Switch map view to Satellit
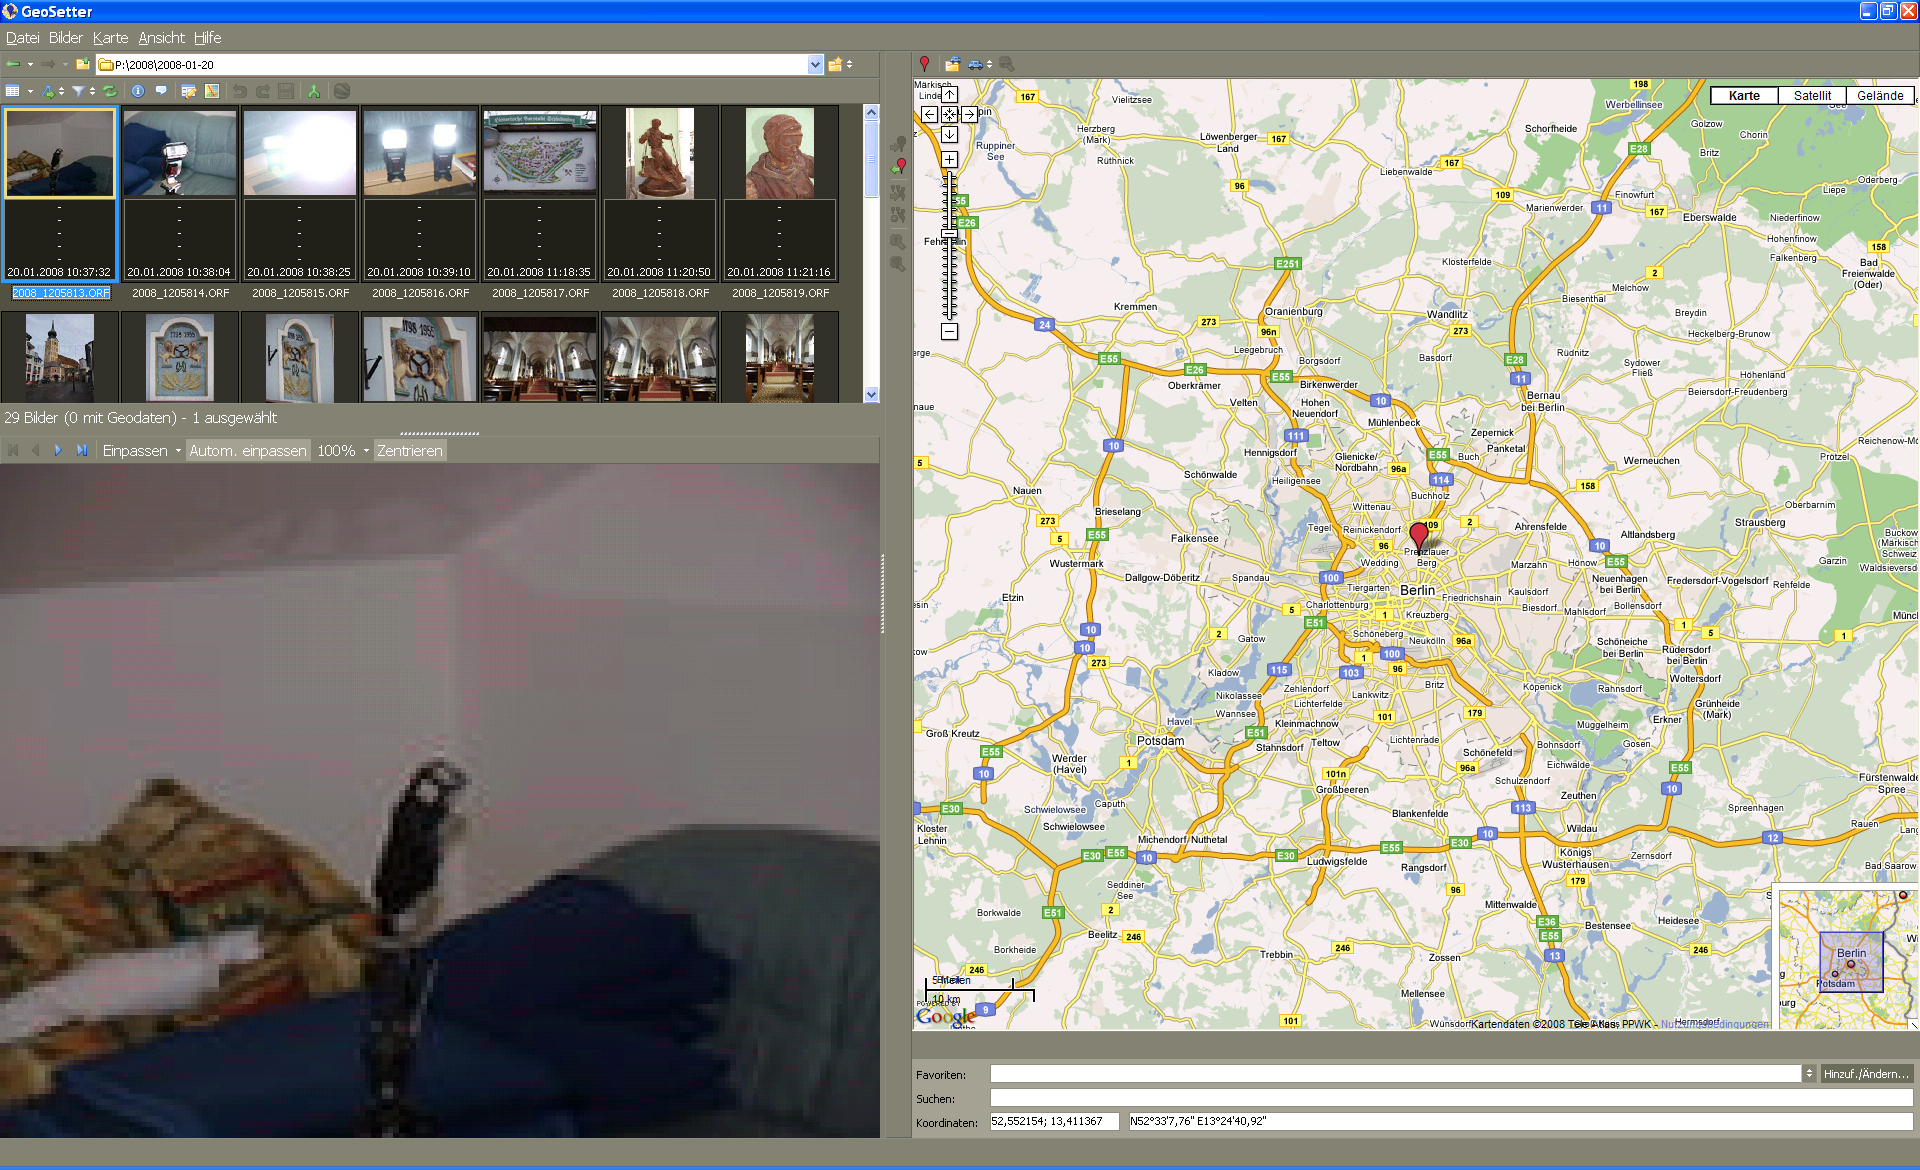The width and height of the screenshot is (1920, 1170). click(x=1811, y=96)
